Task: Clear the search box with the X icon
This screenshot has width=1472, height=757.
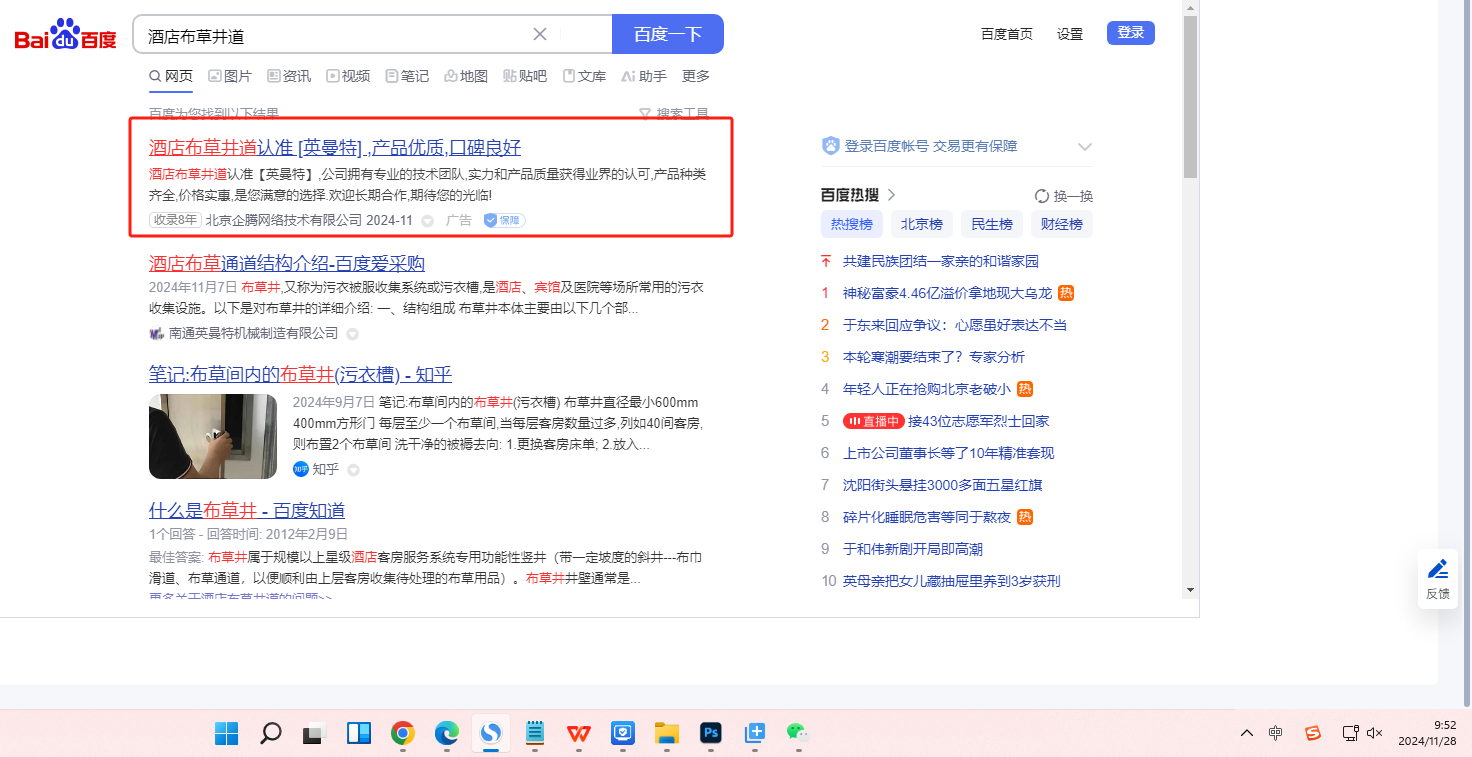Action: tap(540, 34)
